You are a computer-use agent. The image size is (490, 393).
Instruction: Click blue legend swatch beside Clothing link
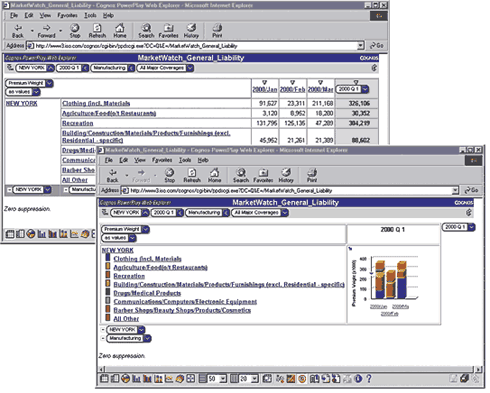tap(108, 257)
